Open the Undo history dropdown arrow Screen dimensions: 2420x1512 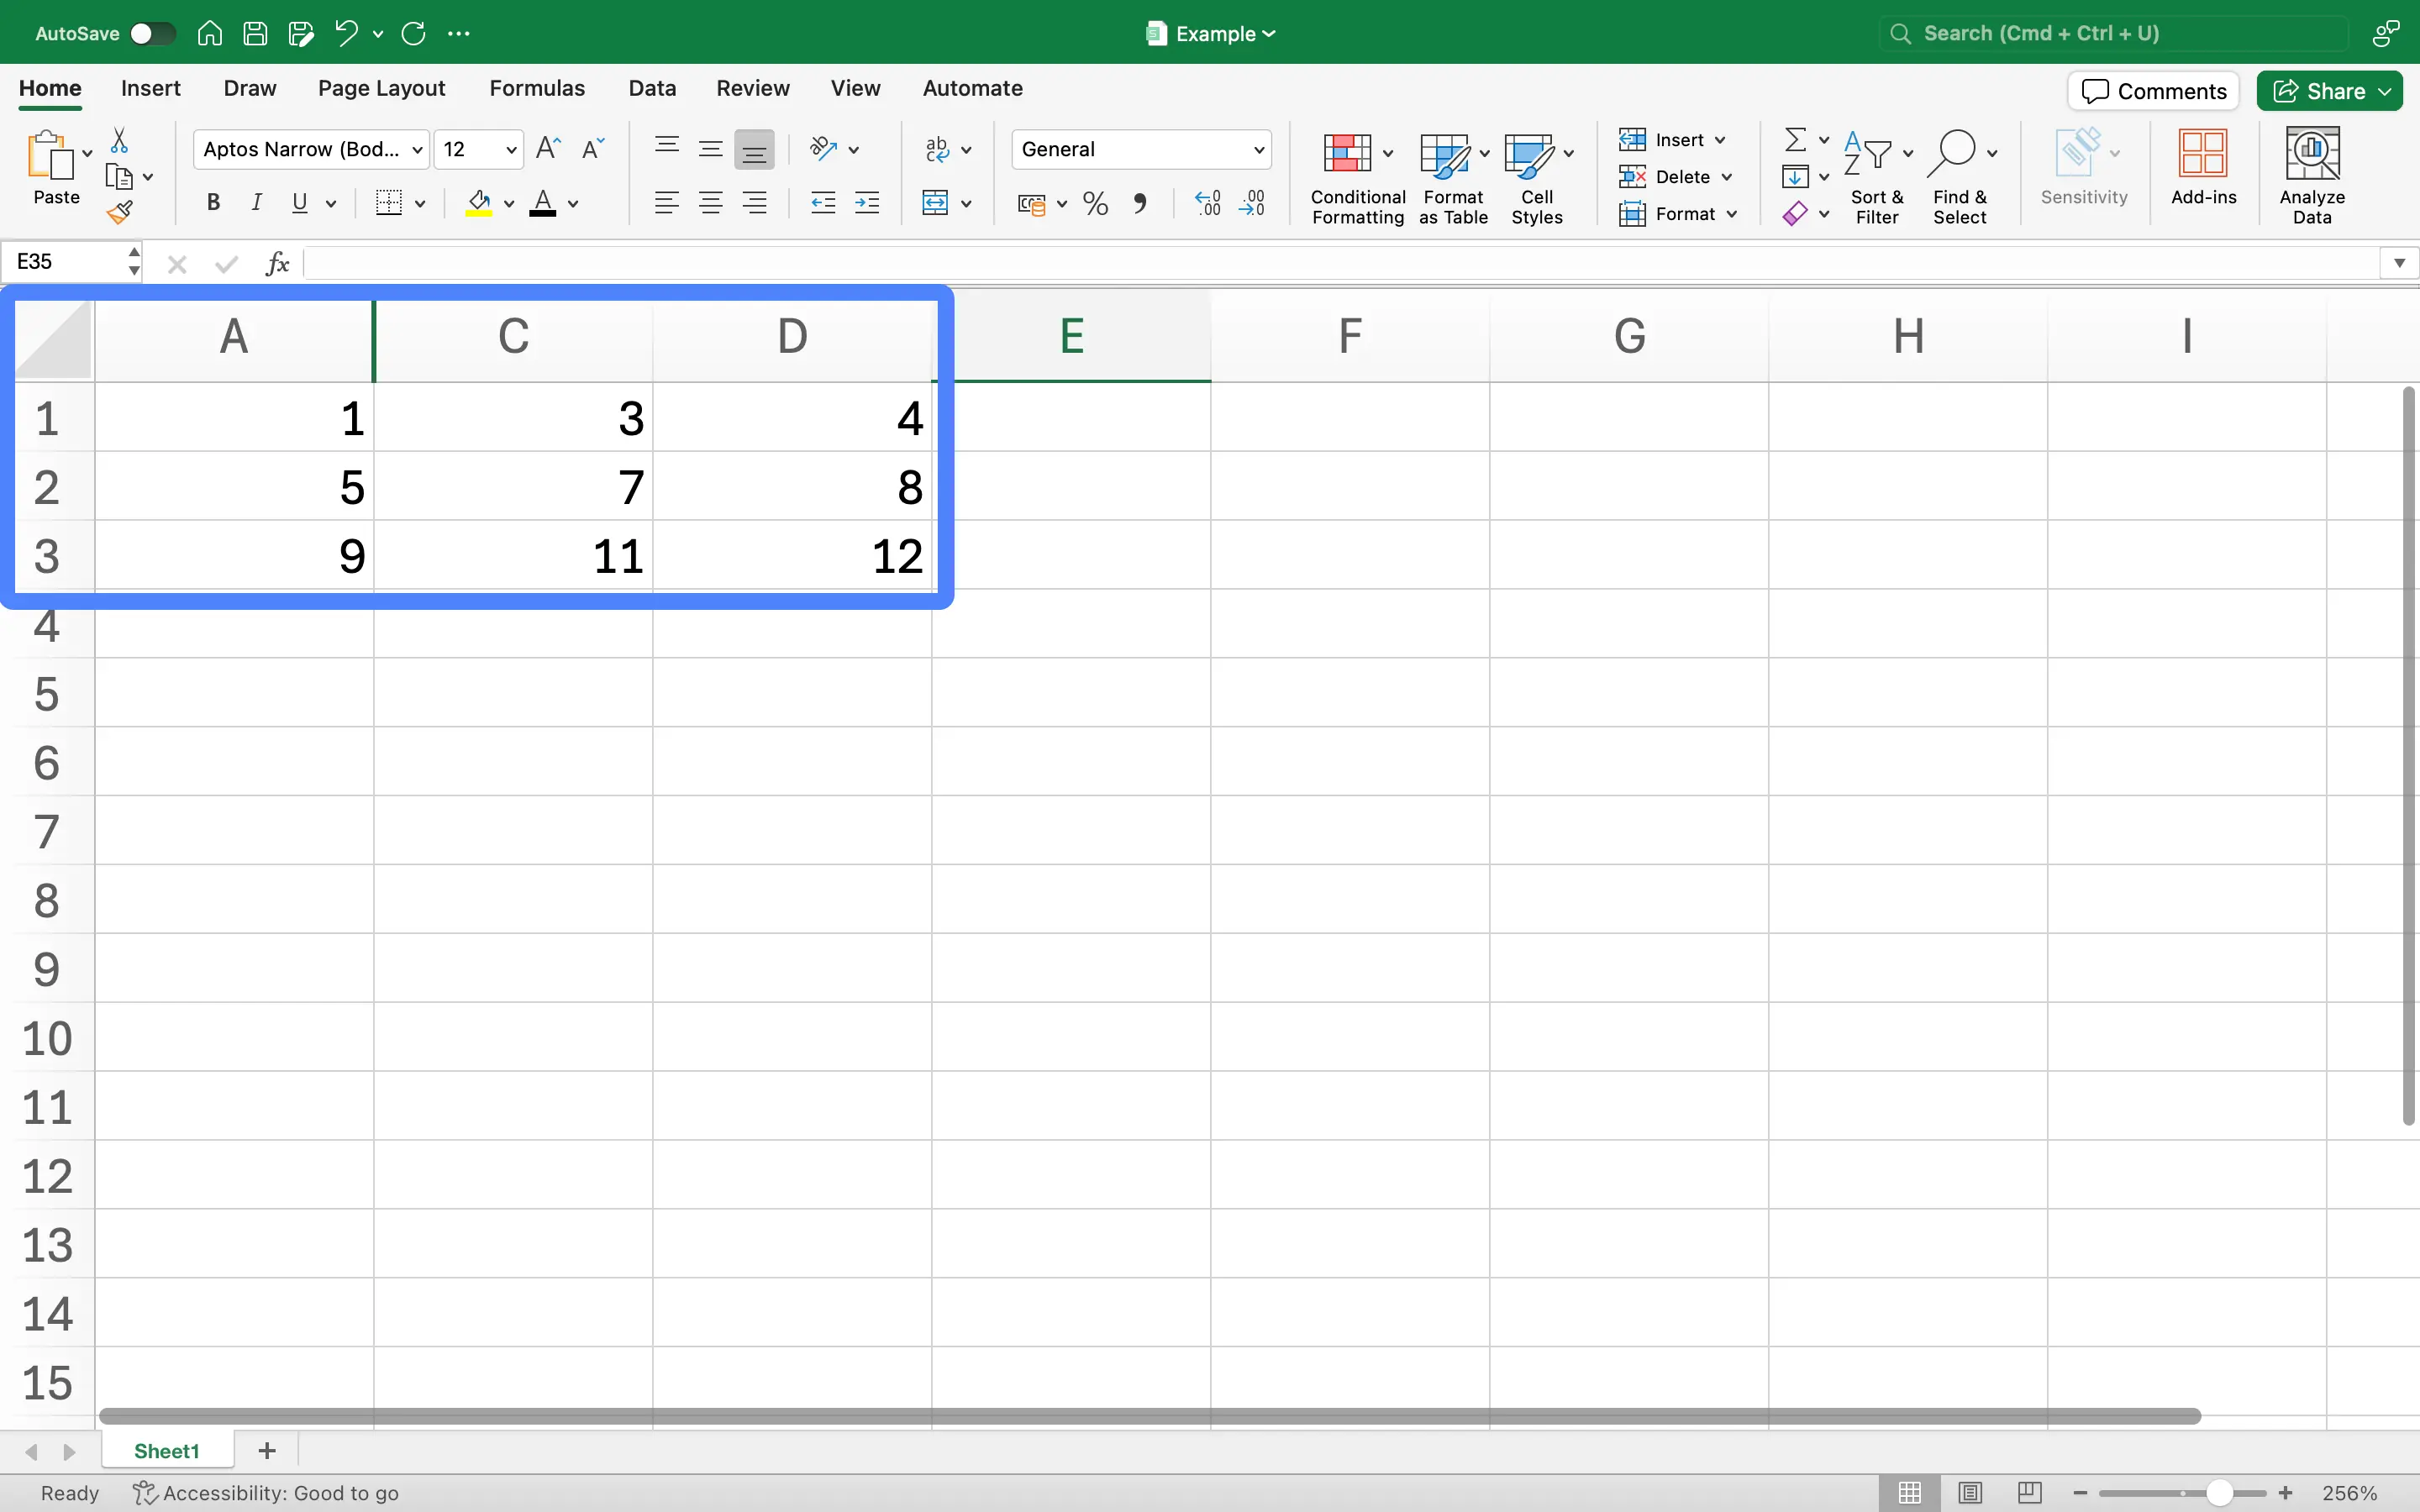(x=378, y=34)
